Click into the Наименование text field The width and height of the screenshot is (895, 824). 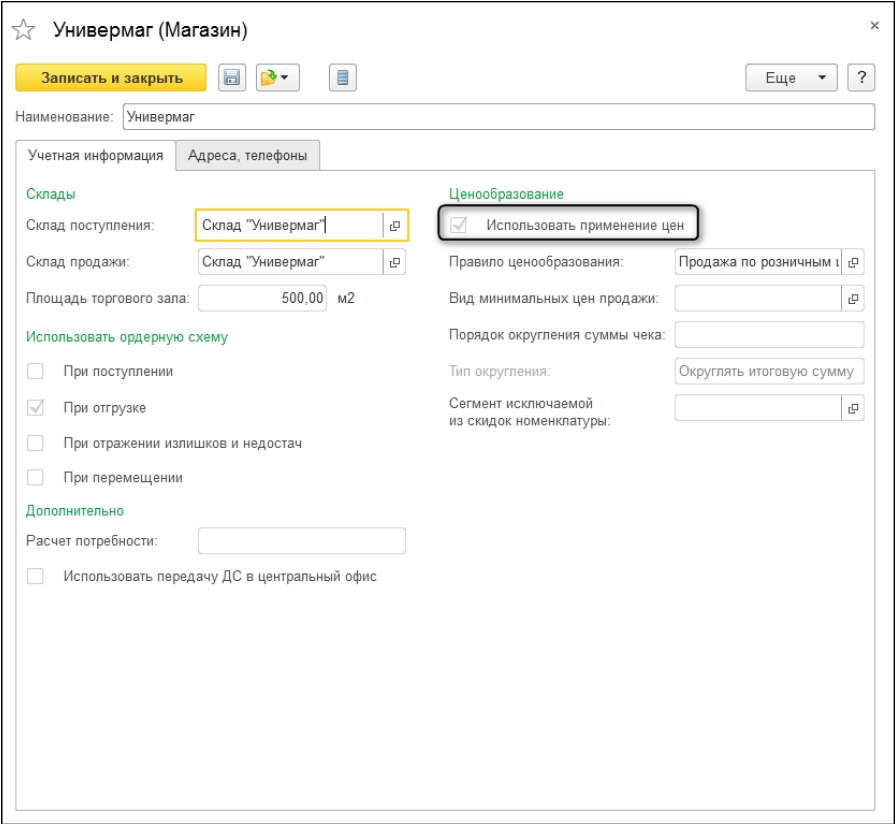click(x=498, y=117)
